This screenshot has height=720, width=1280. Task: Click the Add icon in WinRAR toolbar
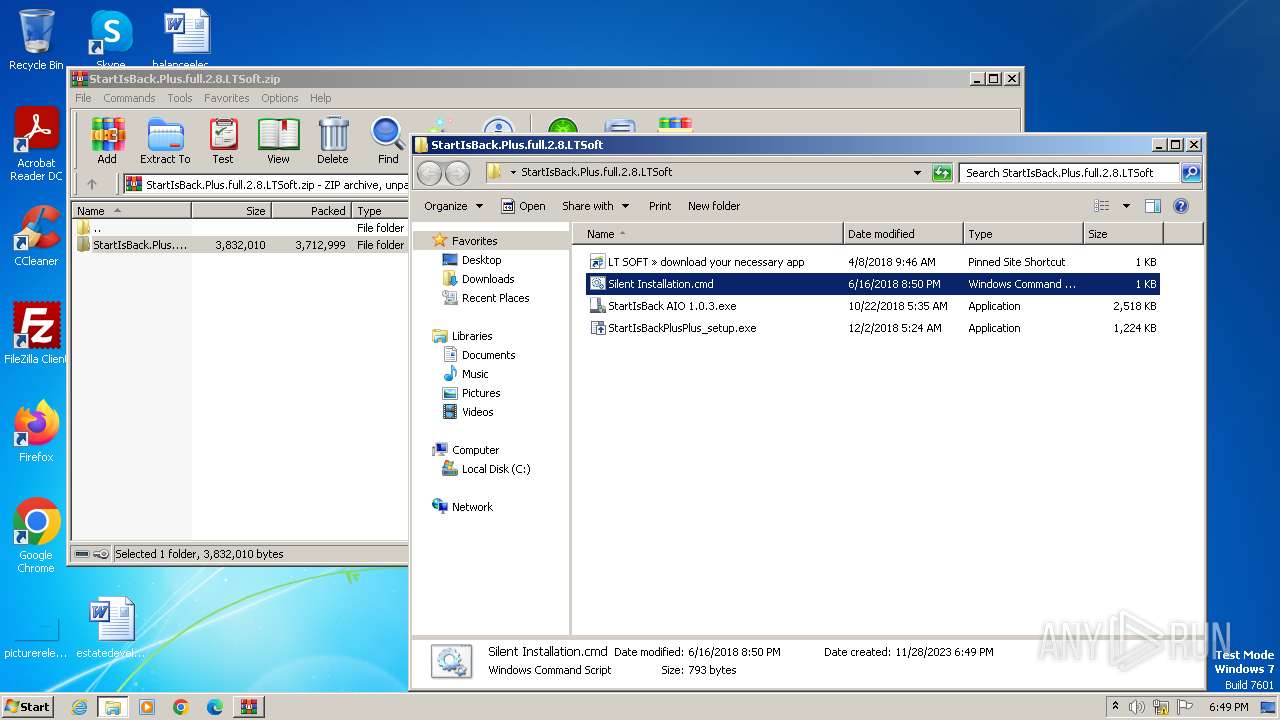point(107,140)
